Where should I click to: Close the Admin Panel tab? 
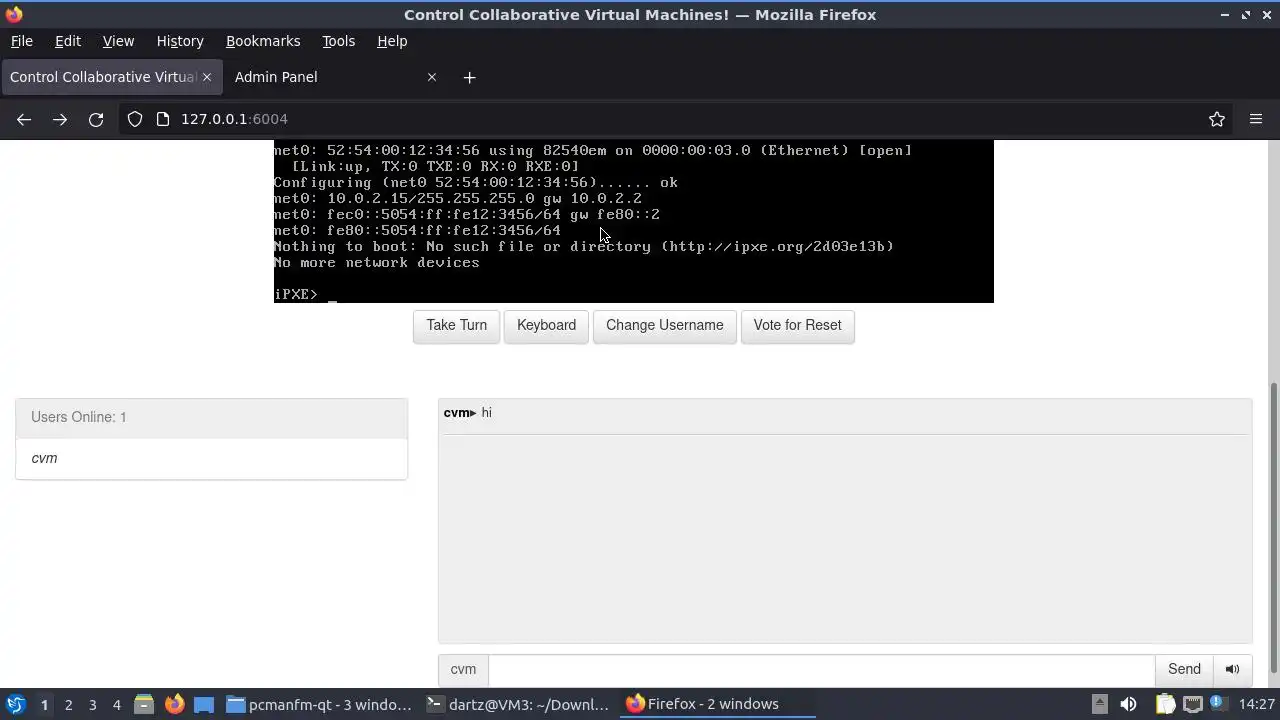coord(432,77)
